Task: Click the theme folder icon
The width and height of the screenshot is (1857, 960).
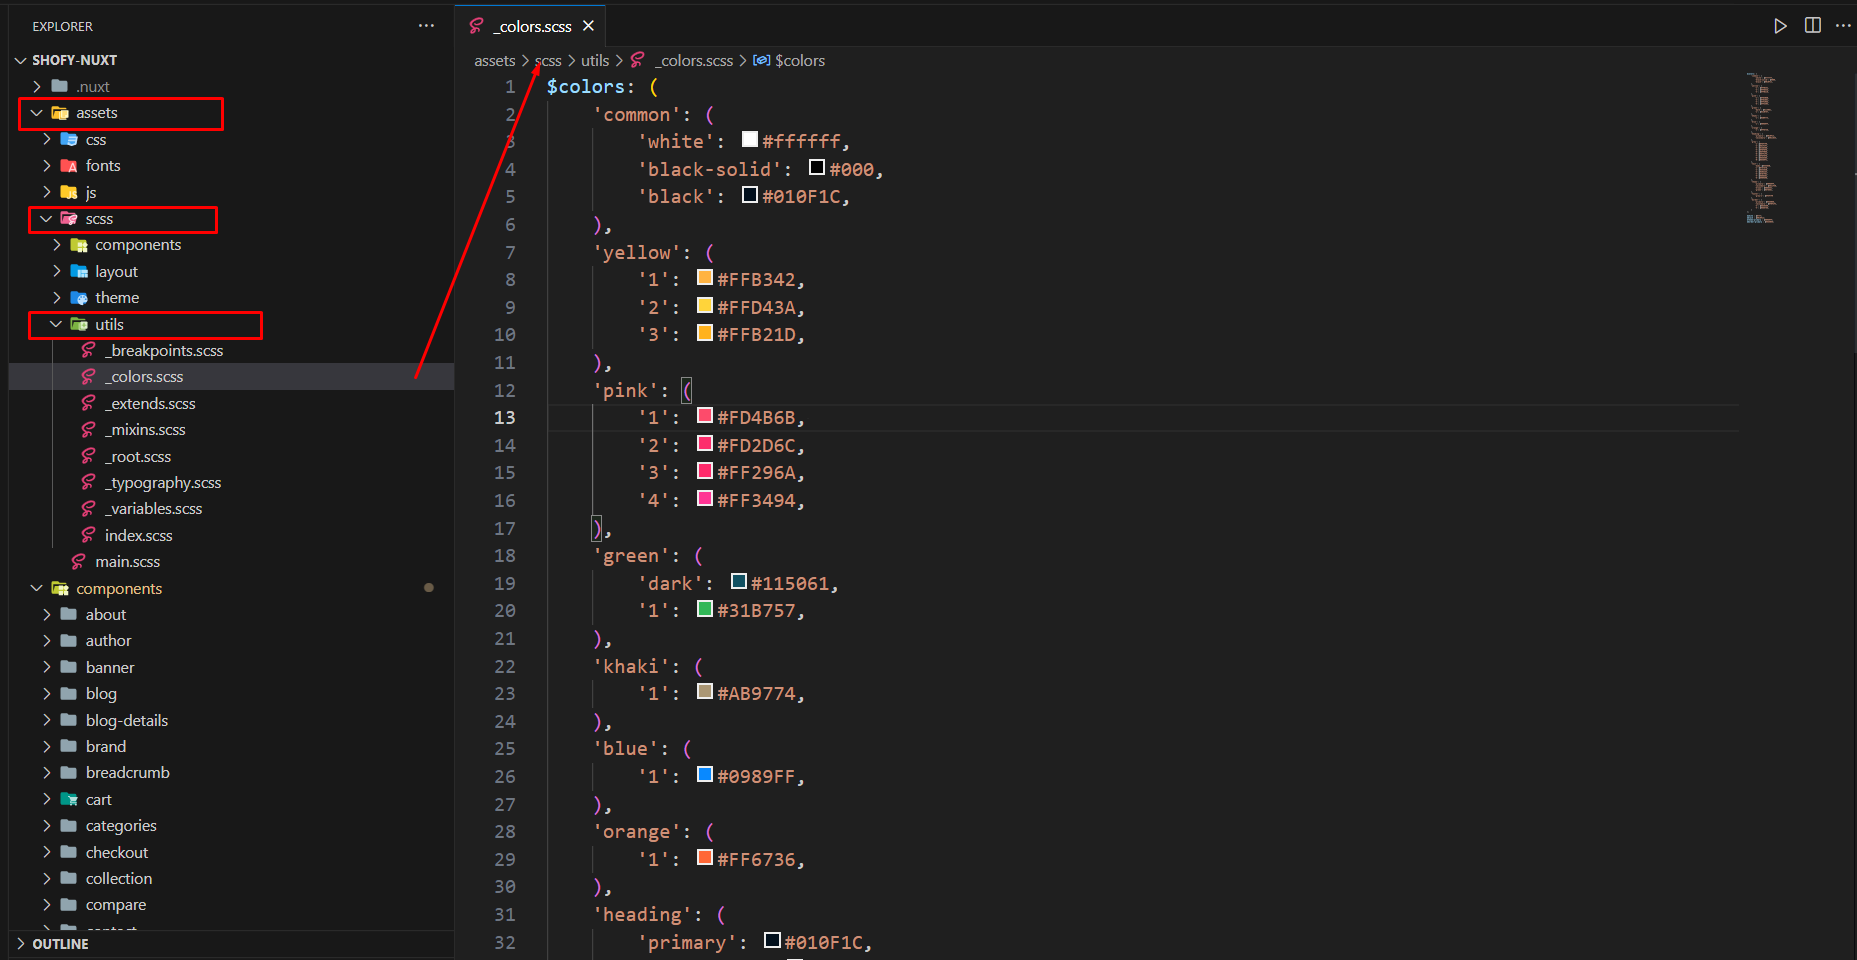Action: click(x=79, y=297)
